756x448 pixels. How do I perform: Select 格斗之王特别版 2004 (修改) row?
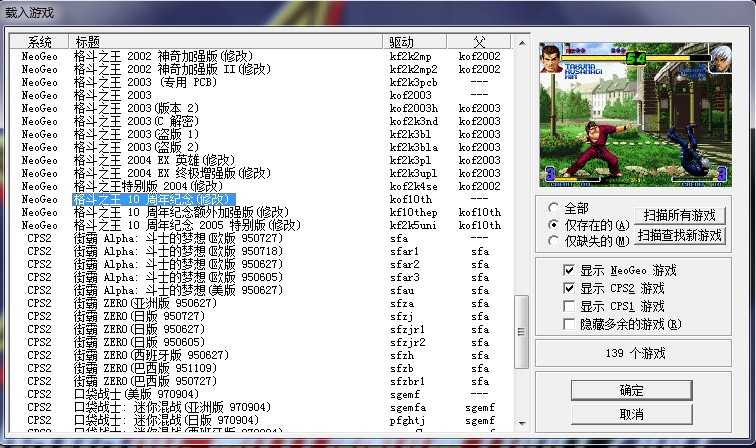click(260, 187)
